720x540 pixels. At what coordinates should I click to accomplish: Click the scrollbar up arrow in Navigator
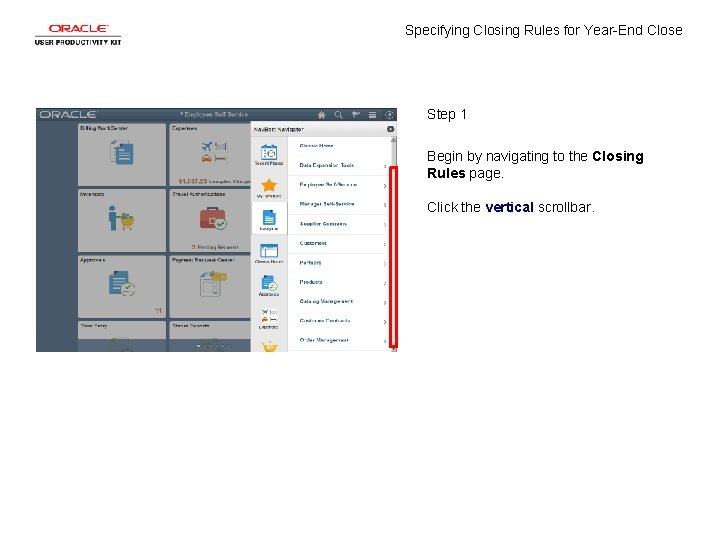pyautogui.click(x=394, y=139)
